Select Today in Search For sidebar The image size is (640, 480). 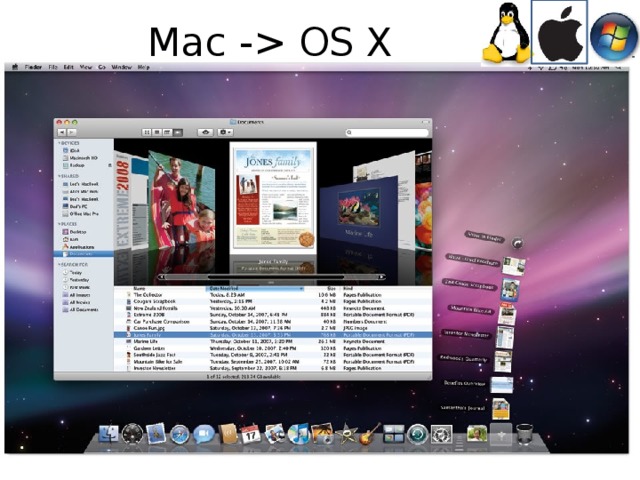(72, 272)
